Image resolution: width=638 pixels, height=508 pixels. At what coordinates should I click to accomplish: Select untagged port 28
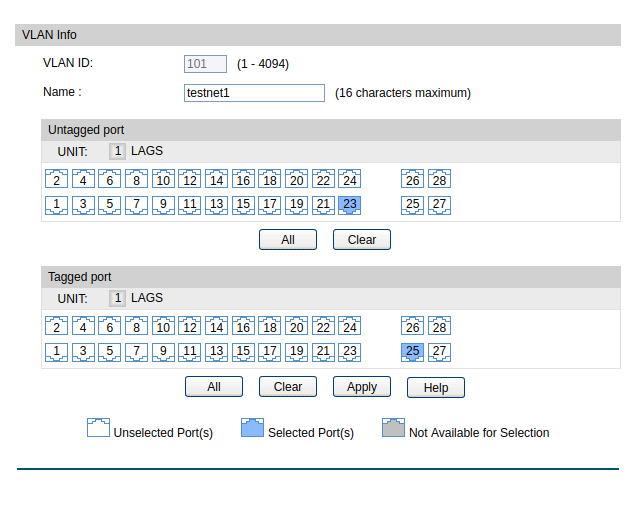tap(439, 179)
